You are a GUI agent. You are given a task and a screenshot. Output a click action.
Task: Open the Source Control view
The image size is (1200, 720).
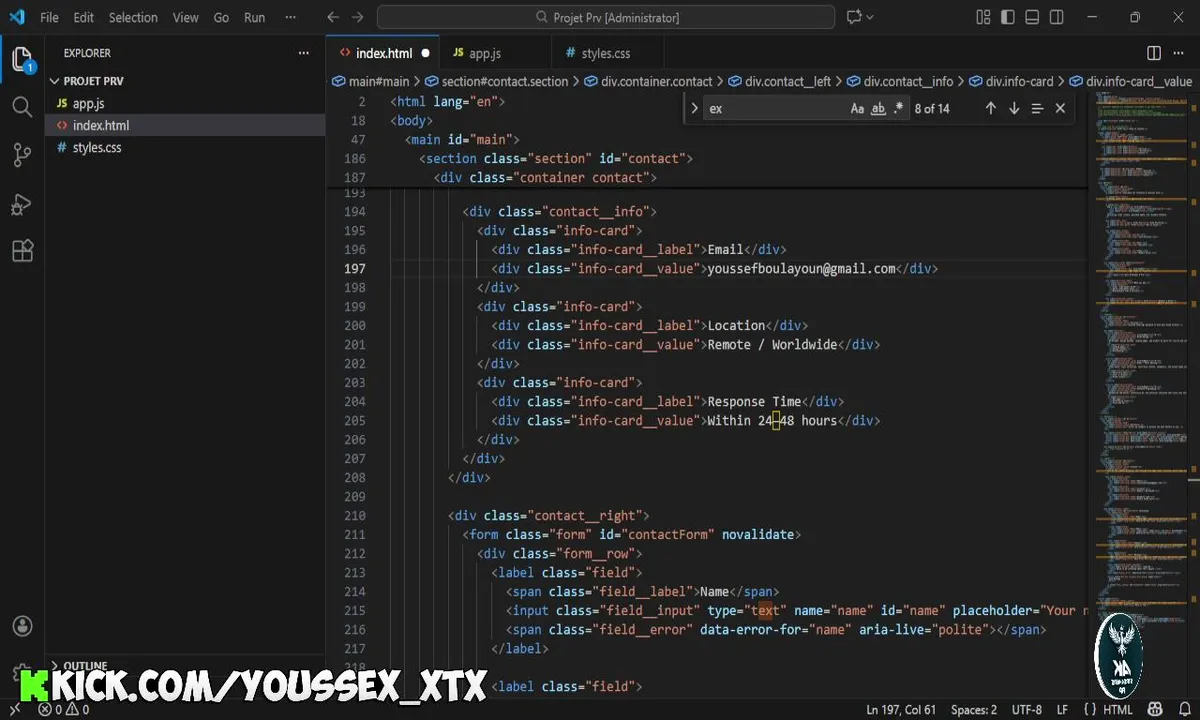coord(22,155)
